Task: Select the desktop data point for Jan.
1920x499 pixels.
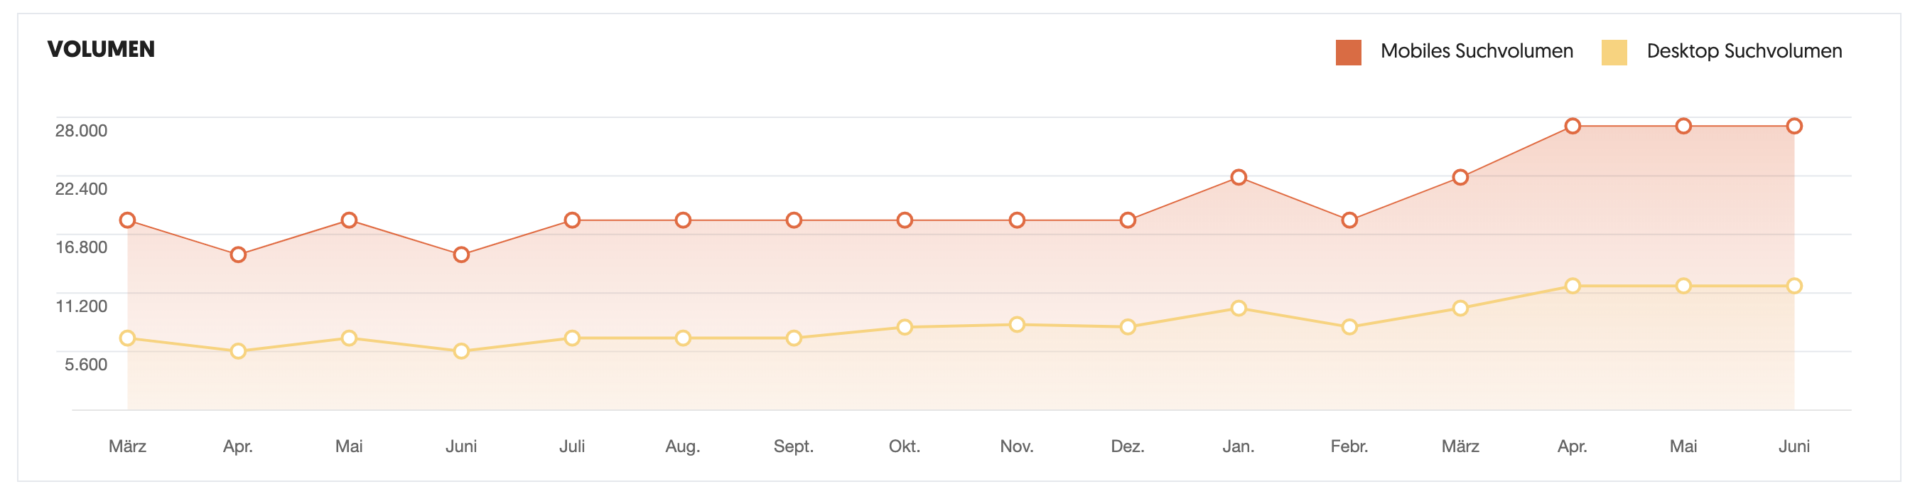Action: 1239,308
